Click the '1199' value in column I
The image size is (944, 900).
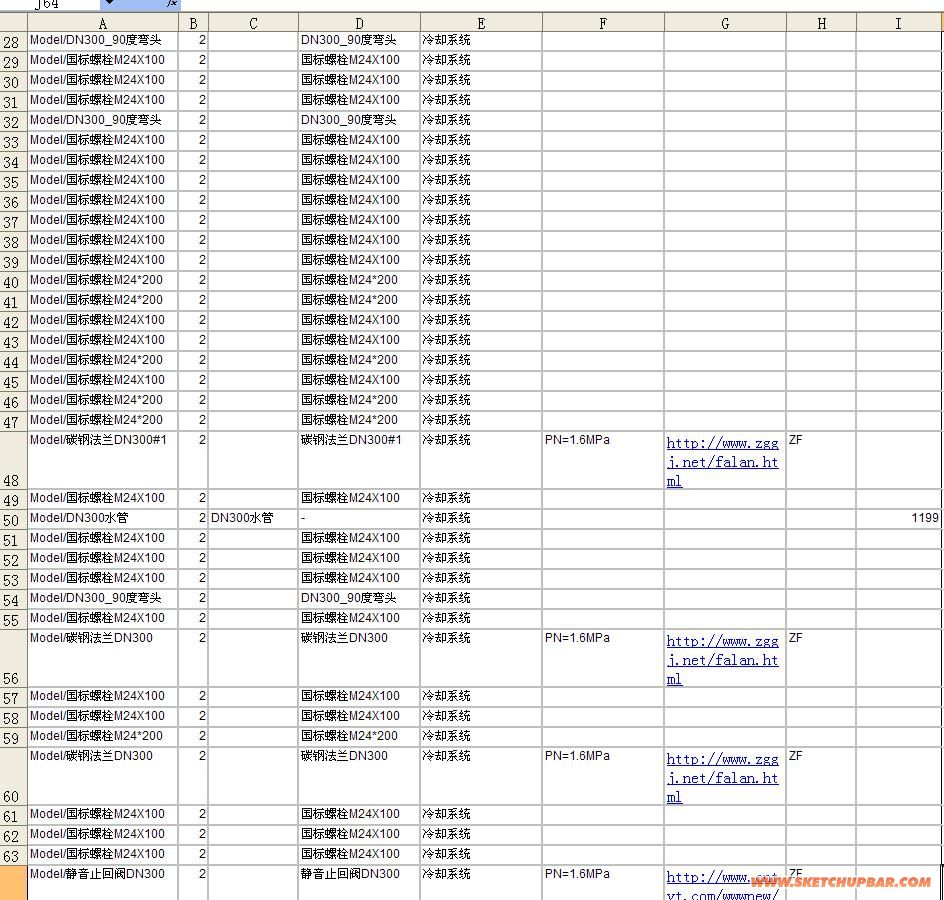(x=925, y=518)
